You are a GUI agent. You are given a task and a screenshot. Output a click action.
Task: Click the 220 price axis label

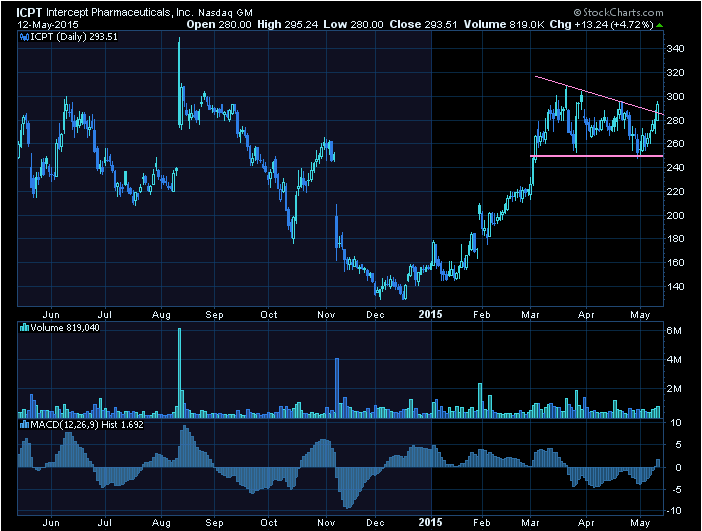(x=676, y=192)
